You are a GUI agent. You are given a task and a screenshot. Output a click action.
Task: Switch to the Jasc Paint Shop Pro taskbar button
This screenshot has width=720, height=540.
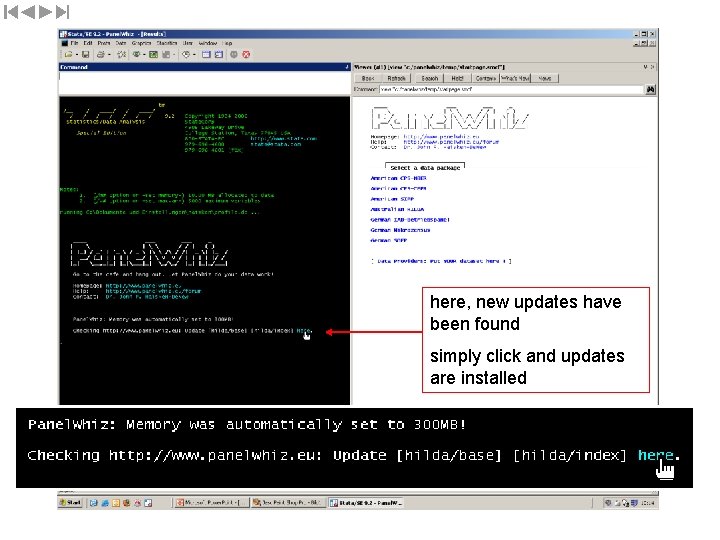coord(289,503)
